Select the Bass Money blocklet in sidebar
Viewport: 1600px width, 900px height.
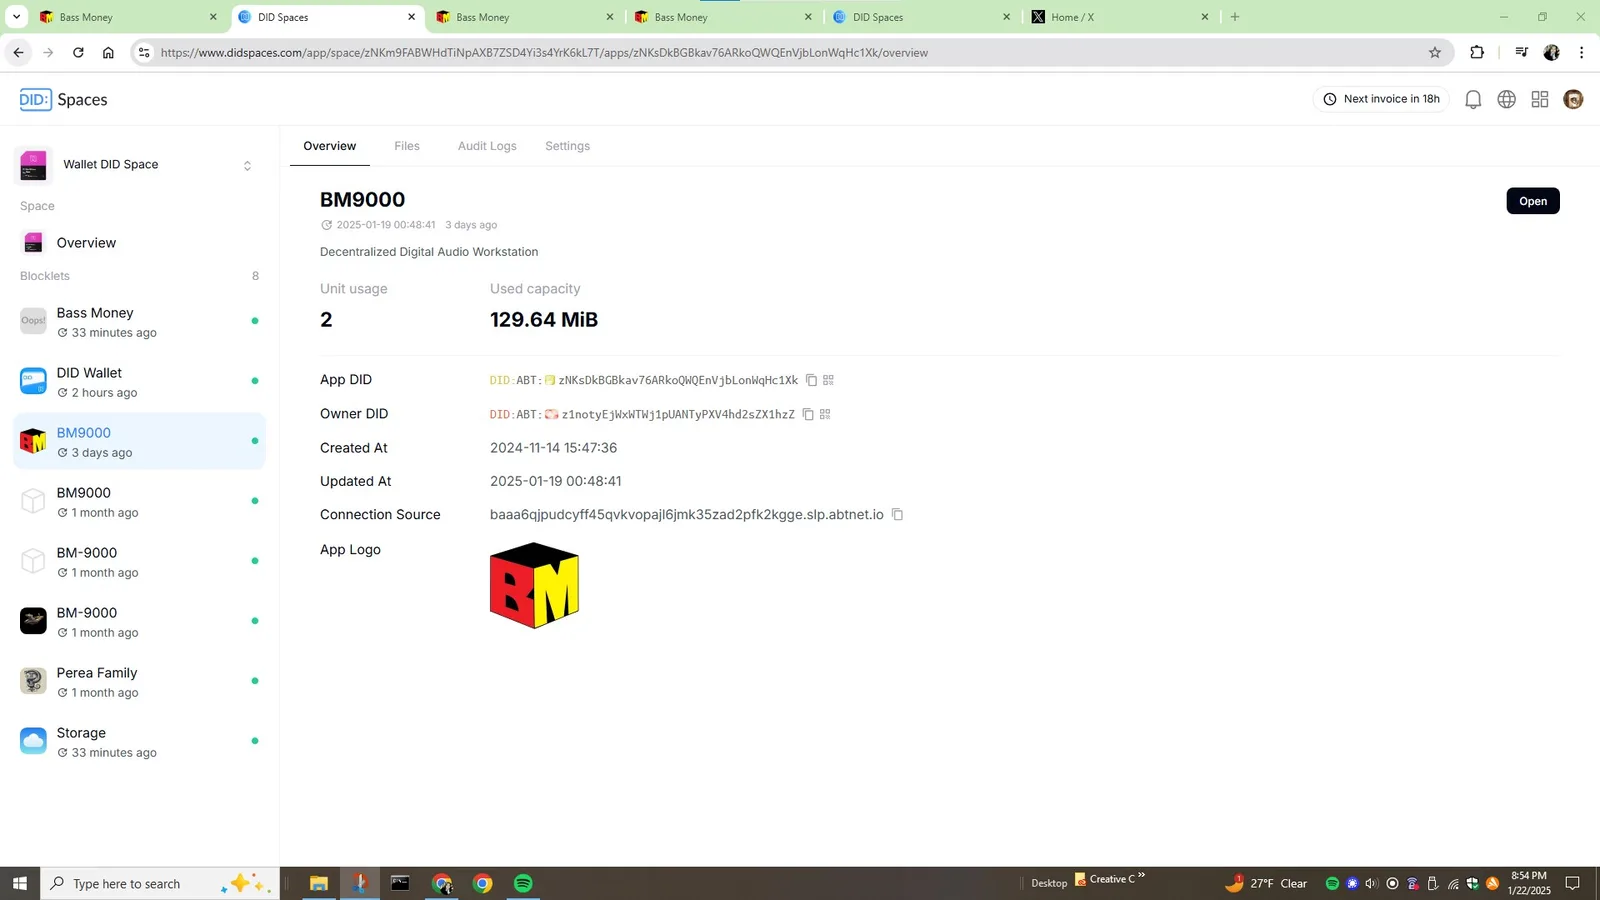[139, 322]
